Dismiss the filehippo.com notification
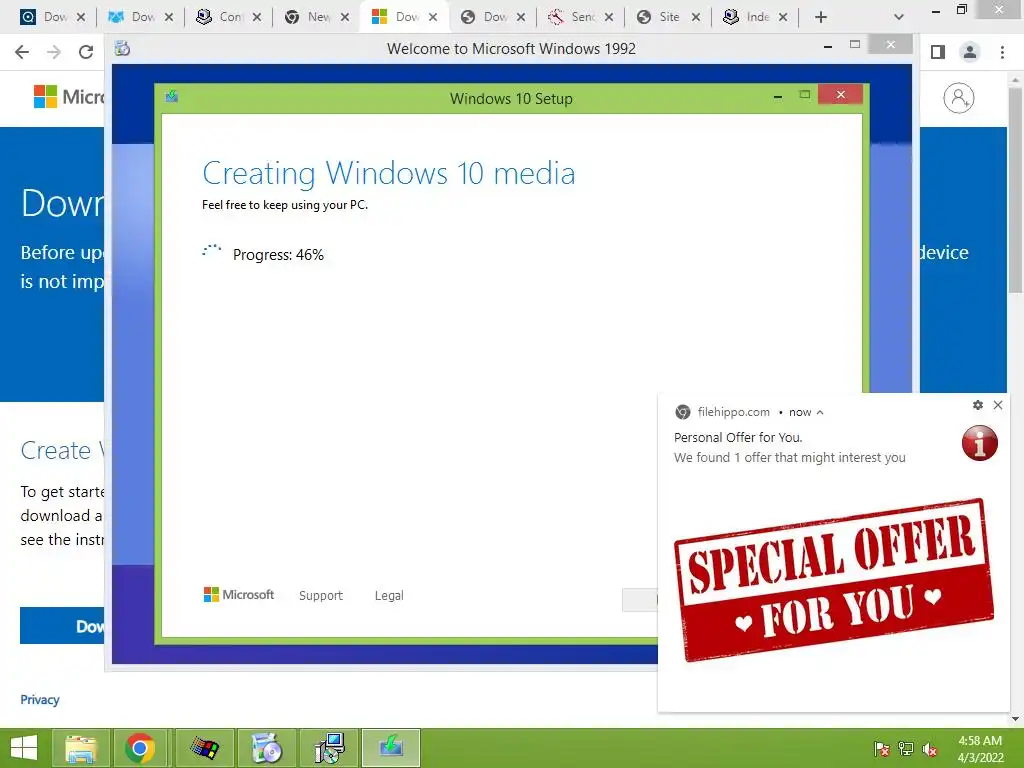This screenshot has width=1024, height=768. [x=998, y=405]
